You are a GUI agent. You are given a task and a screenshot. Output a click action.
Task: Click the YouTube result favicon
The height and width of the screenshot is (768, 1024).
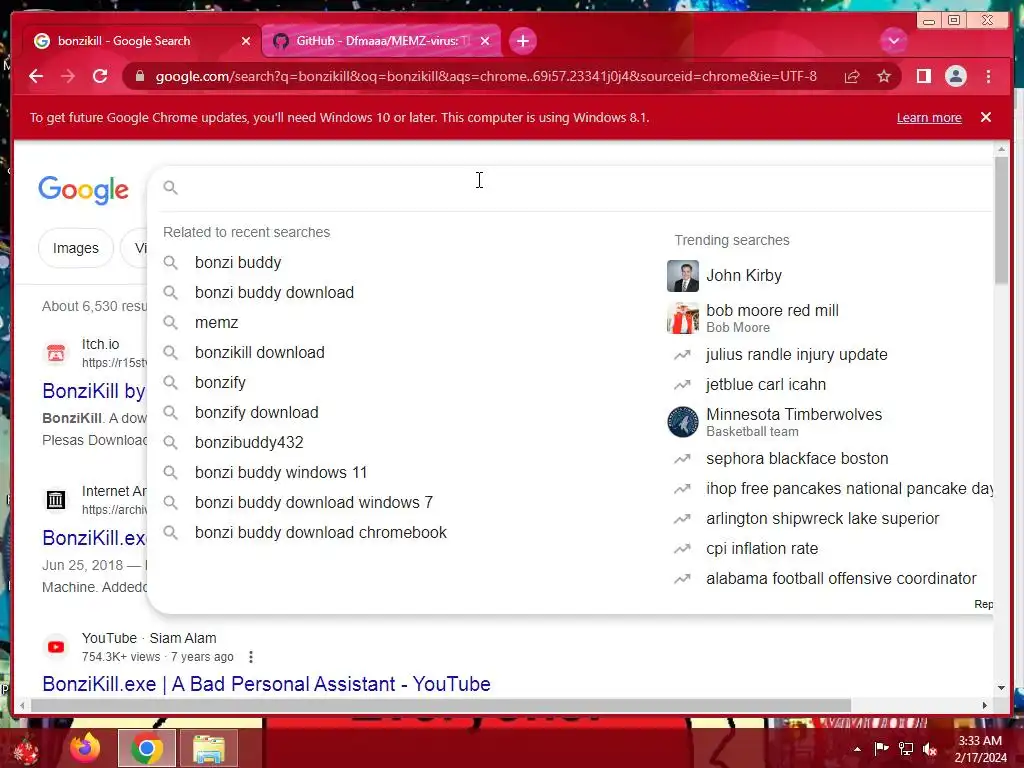click(56, 647)
